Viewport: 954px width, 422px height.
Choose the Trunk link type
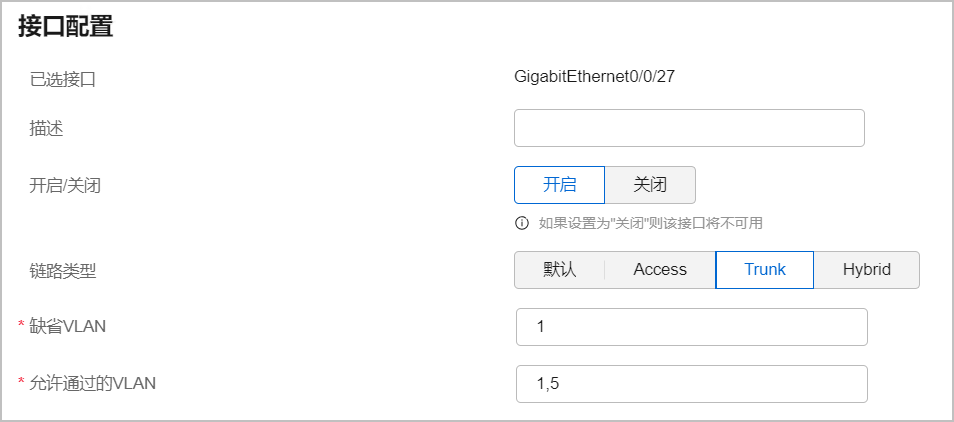click(x=765, y=270)
